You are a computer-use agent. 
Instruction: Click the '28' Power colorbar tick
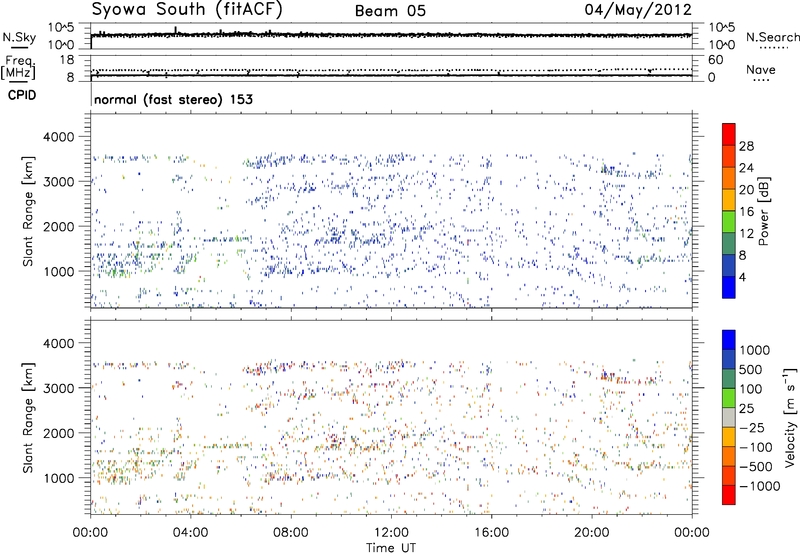[746, 146]
